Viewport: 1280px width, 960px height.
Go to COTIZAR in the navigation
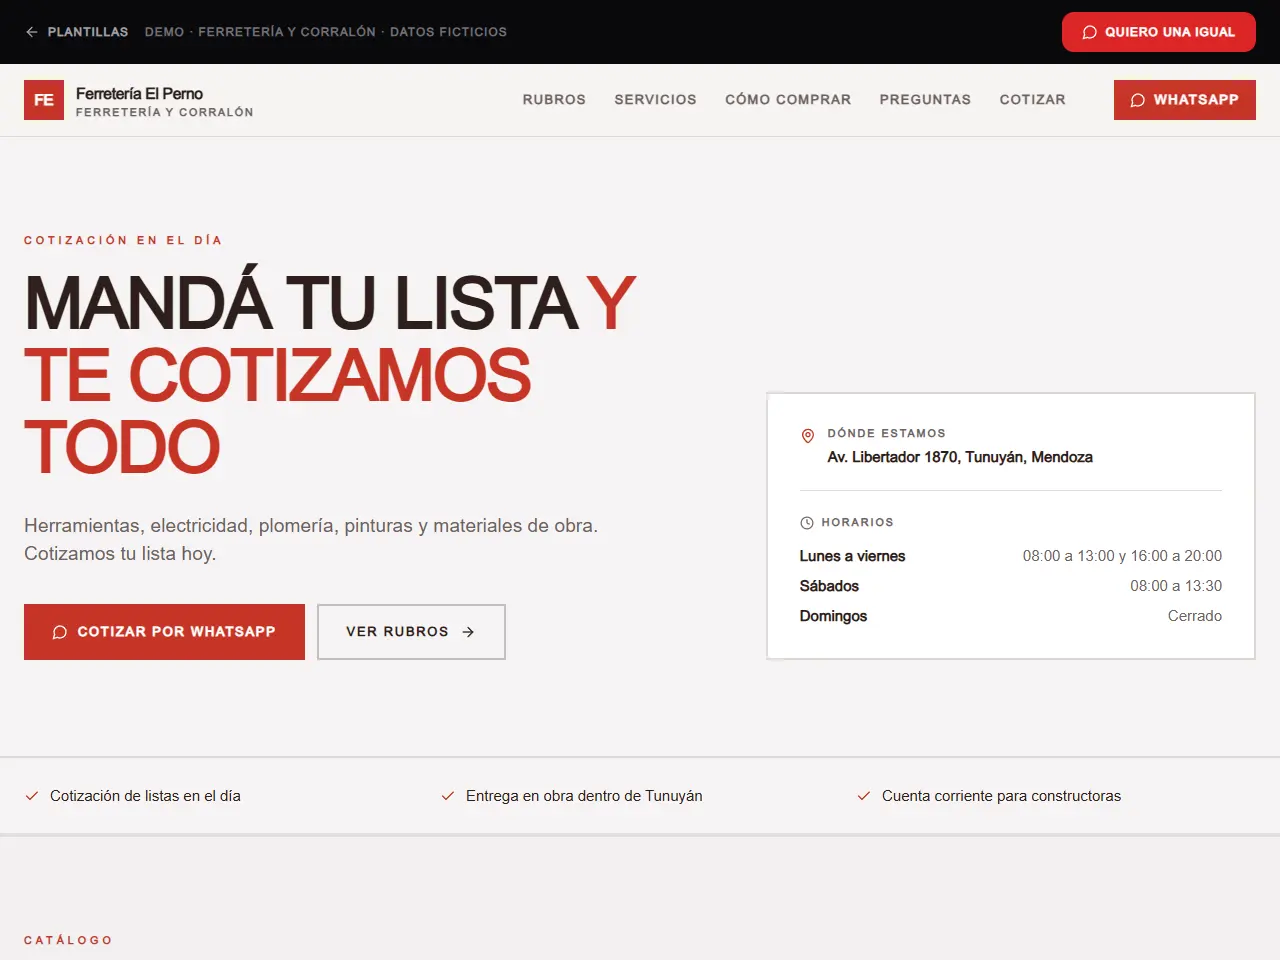click(1032, 100)
